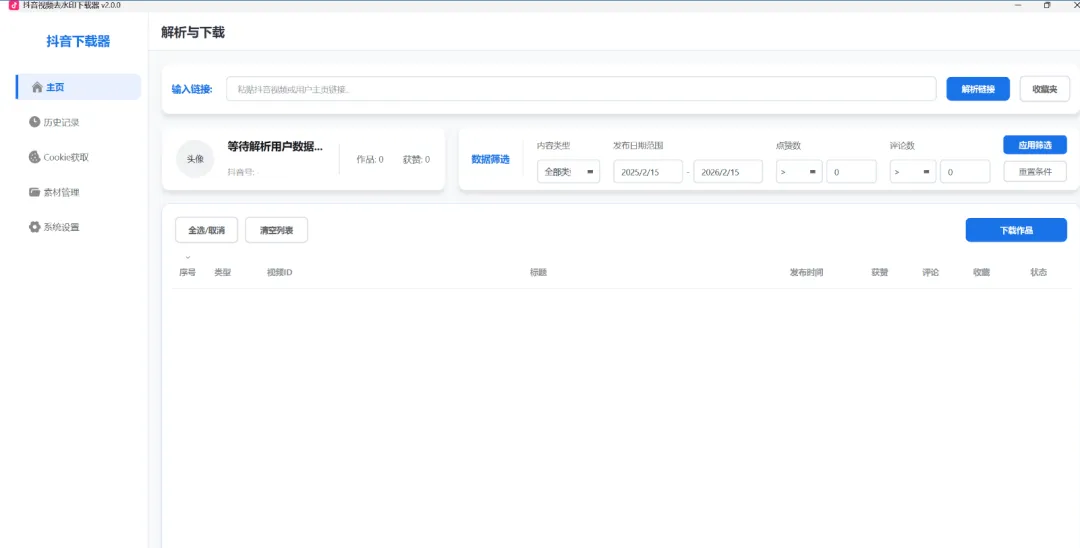Click the 评论 column header

coord(931,273)
